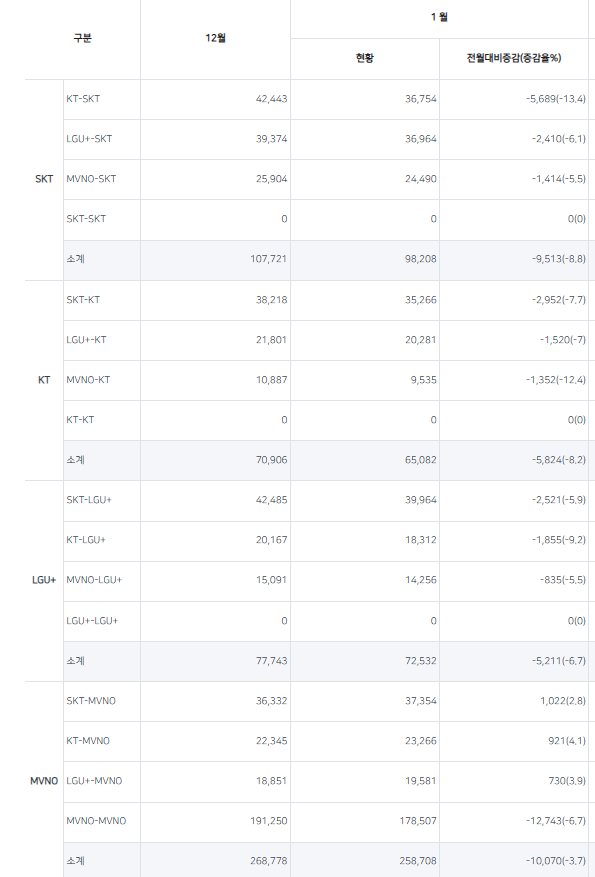Click the KT group row label
Screen dimensions: 595x877
pos(44,380)
